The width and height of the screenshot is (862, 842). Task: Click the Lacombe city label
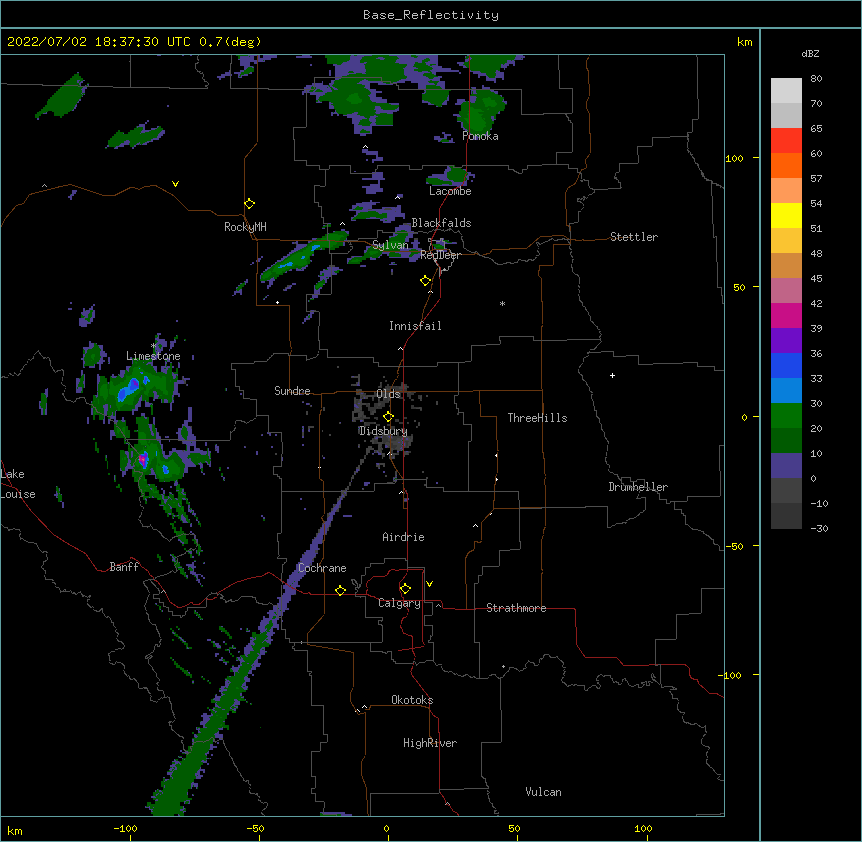tap(450, 191)
